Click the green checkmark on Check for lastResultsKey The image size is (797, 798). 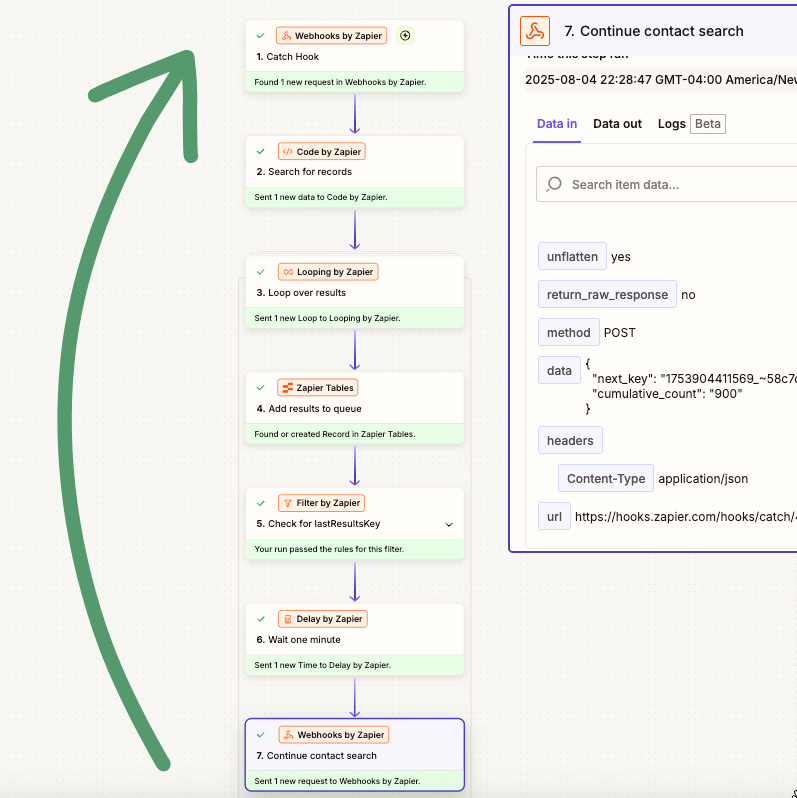point(261,503)
